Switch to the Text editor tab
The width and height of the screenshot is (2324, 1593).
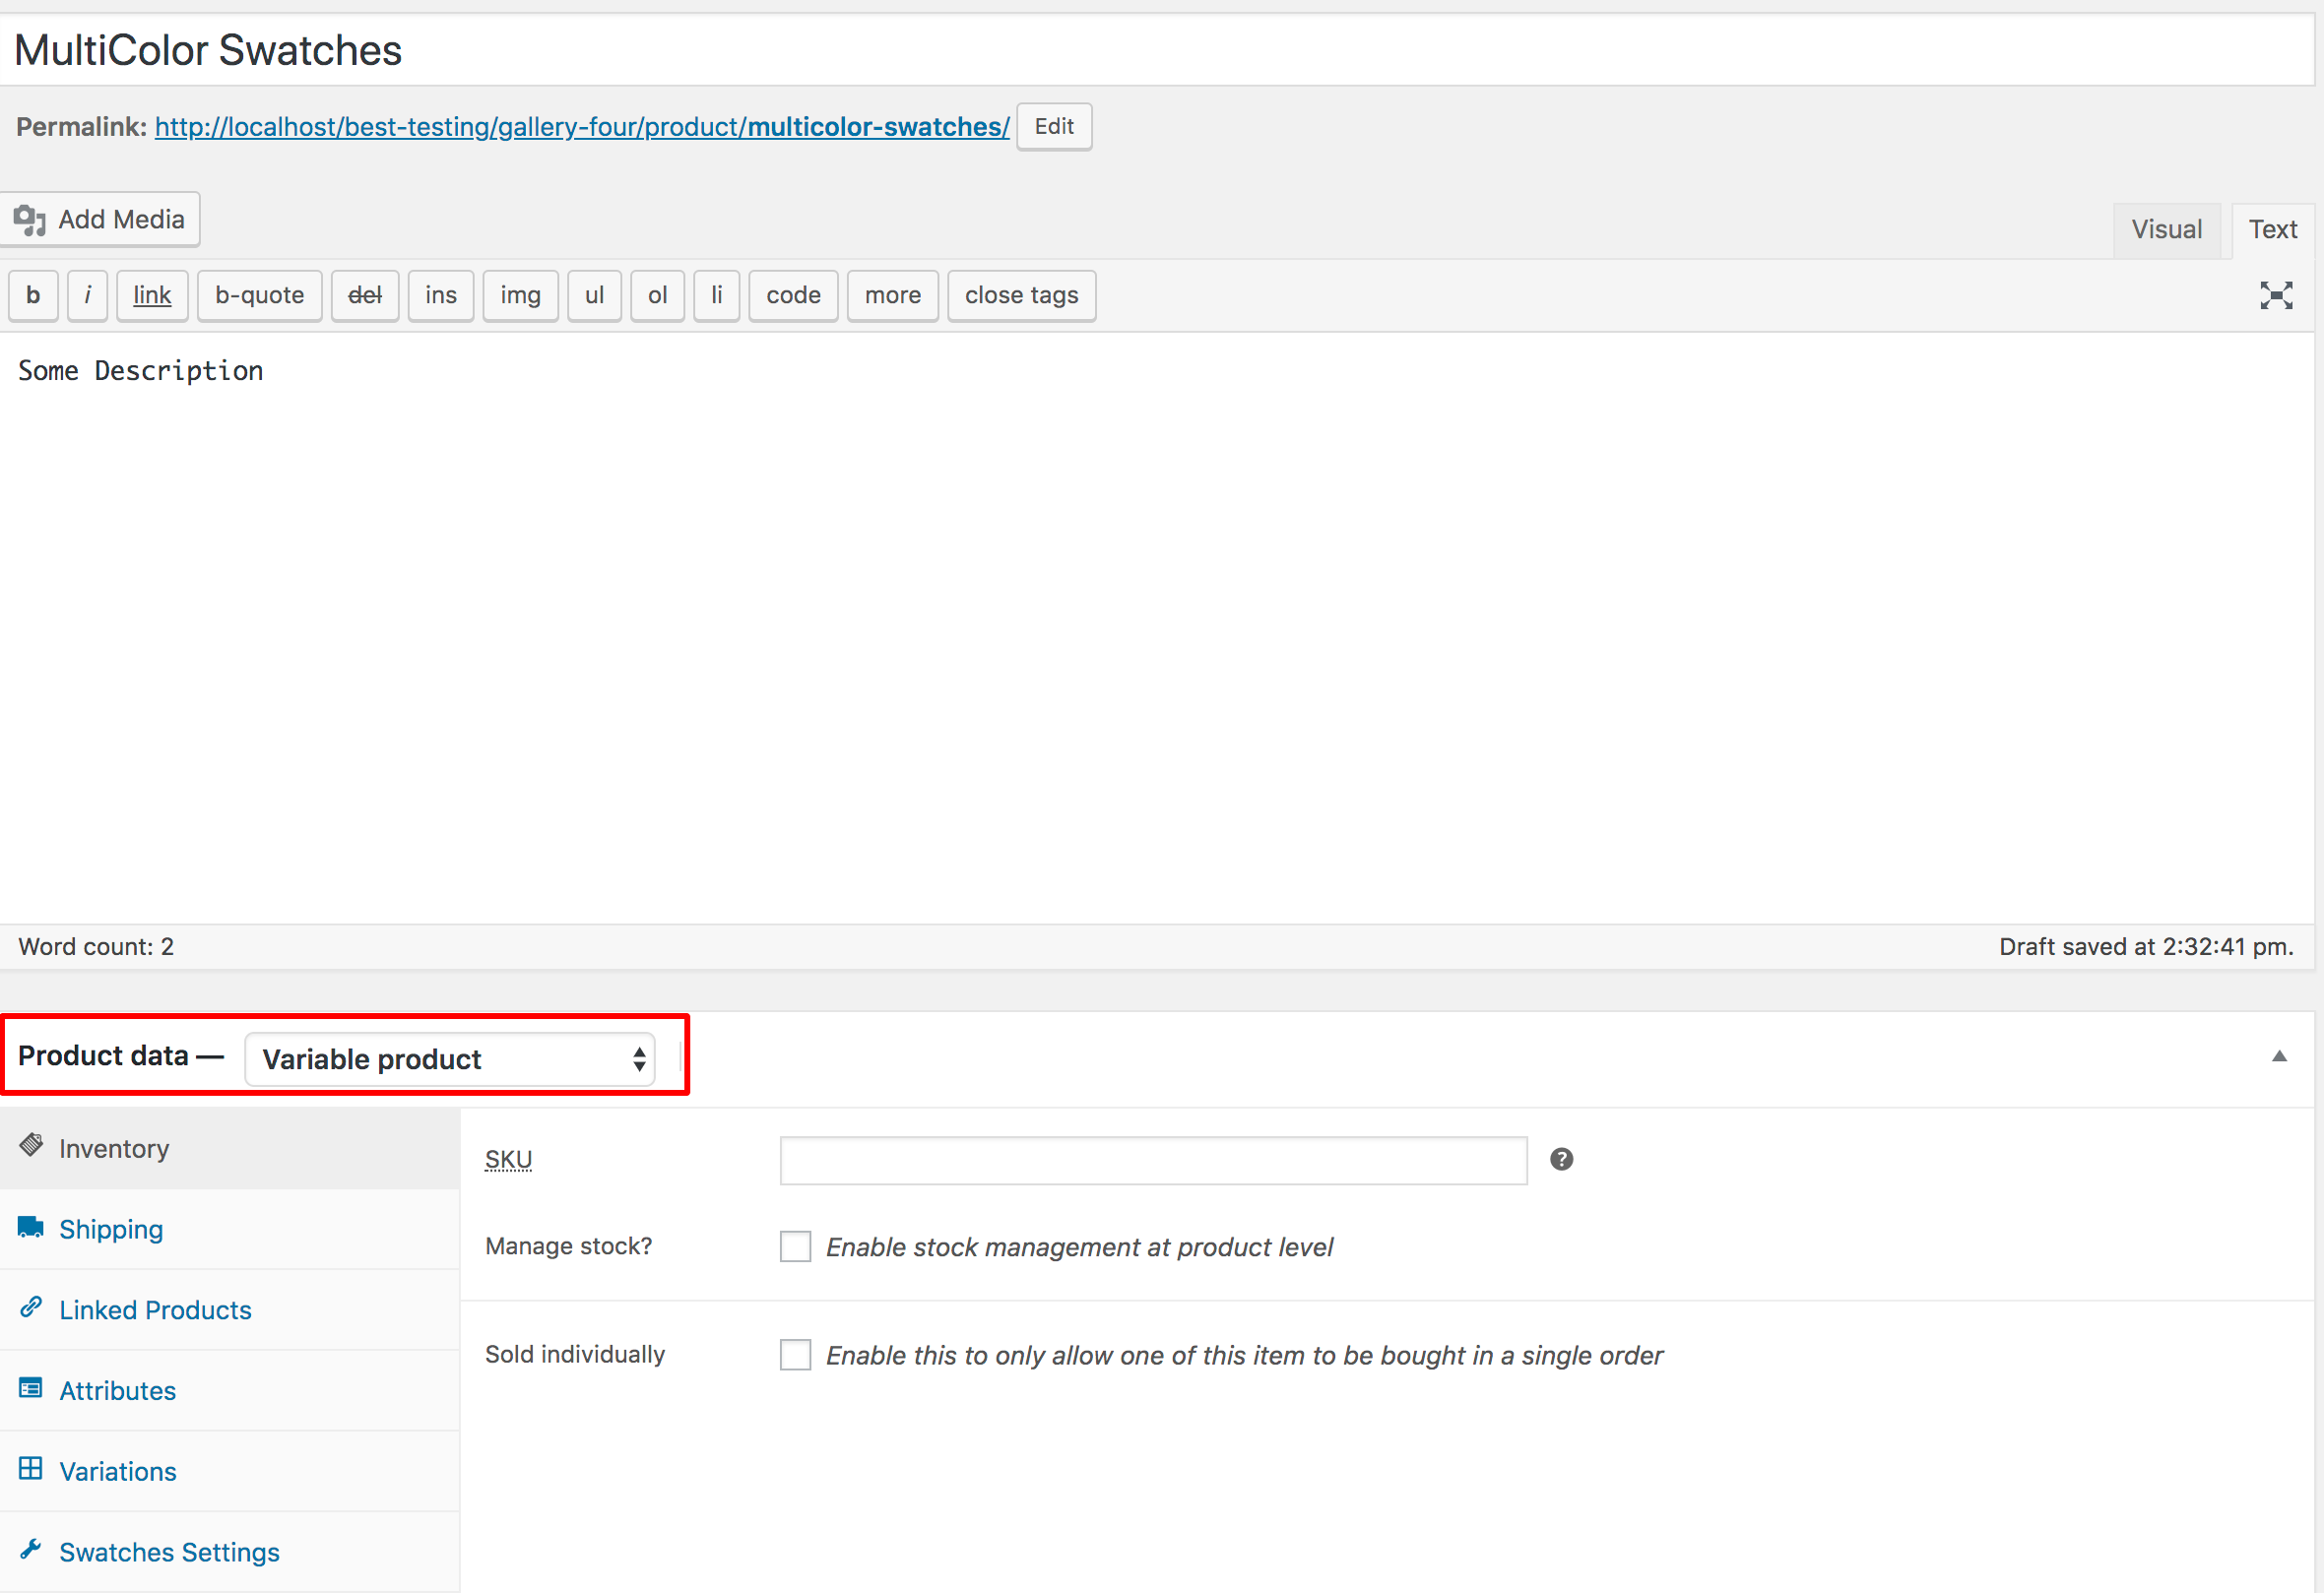[x=2272, y=229]
